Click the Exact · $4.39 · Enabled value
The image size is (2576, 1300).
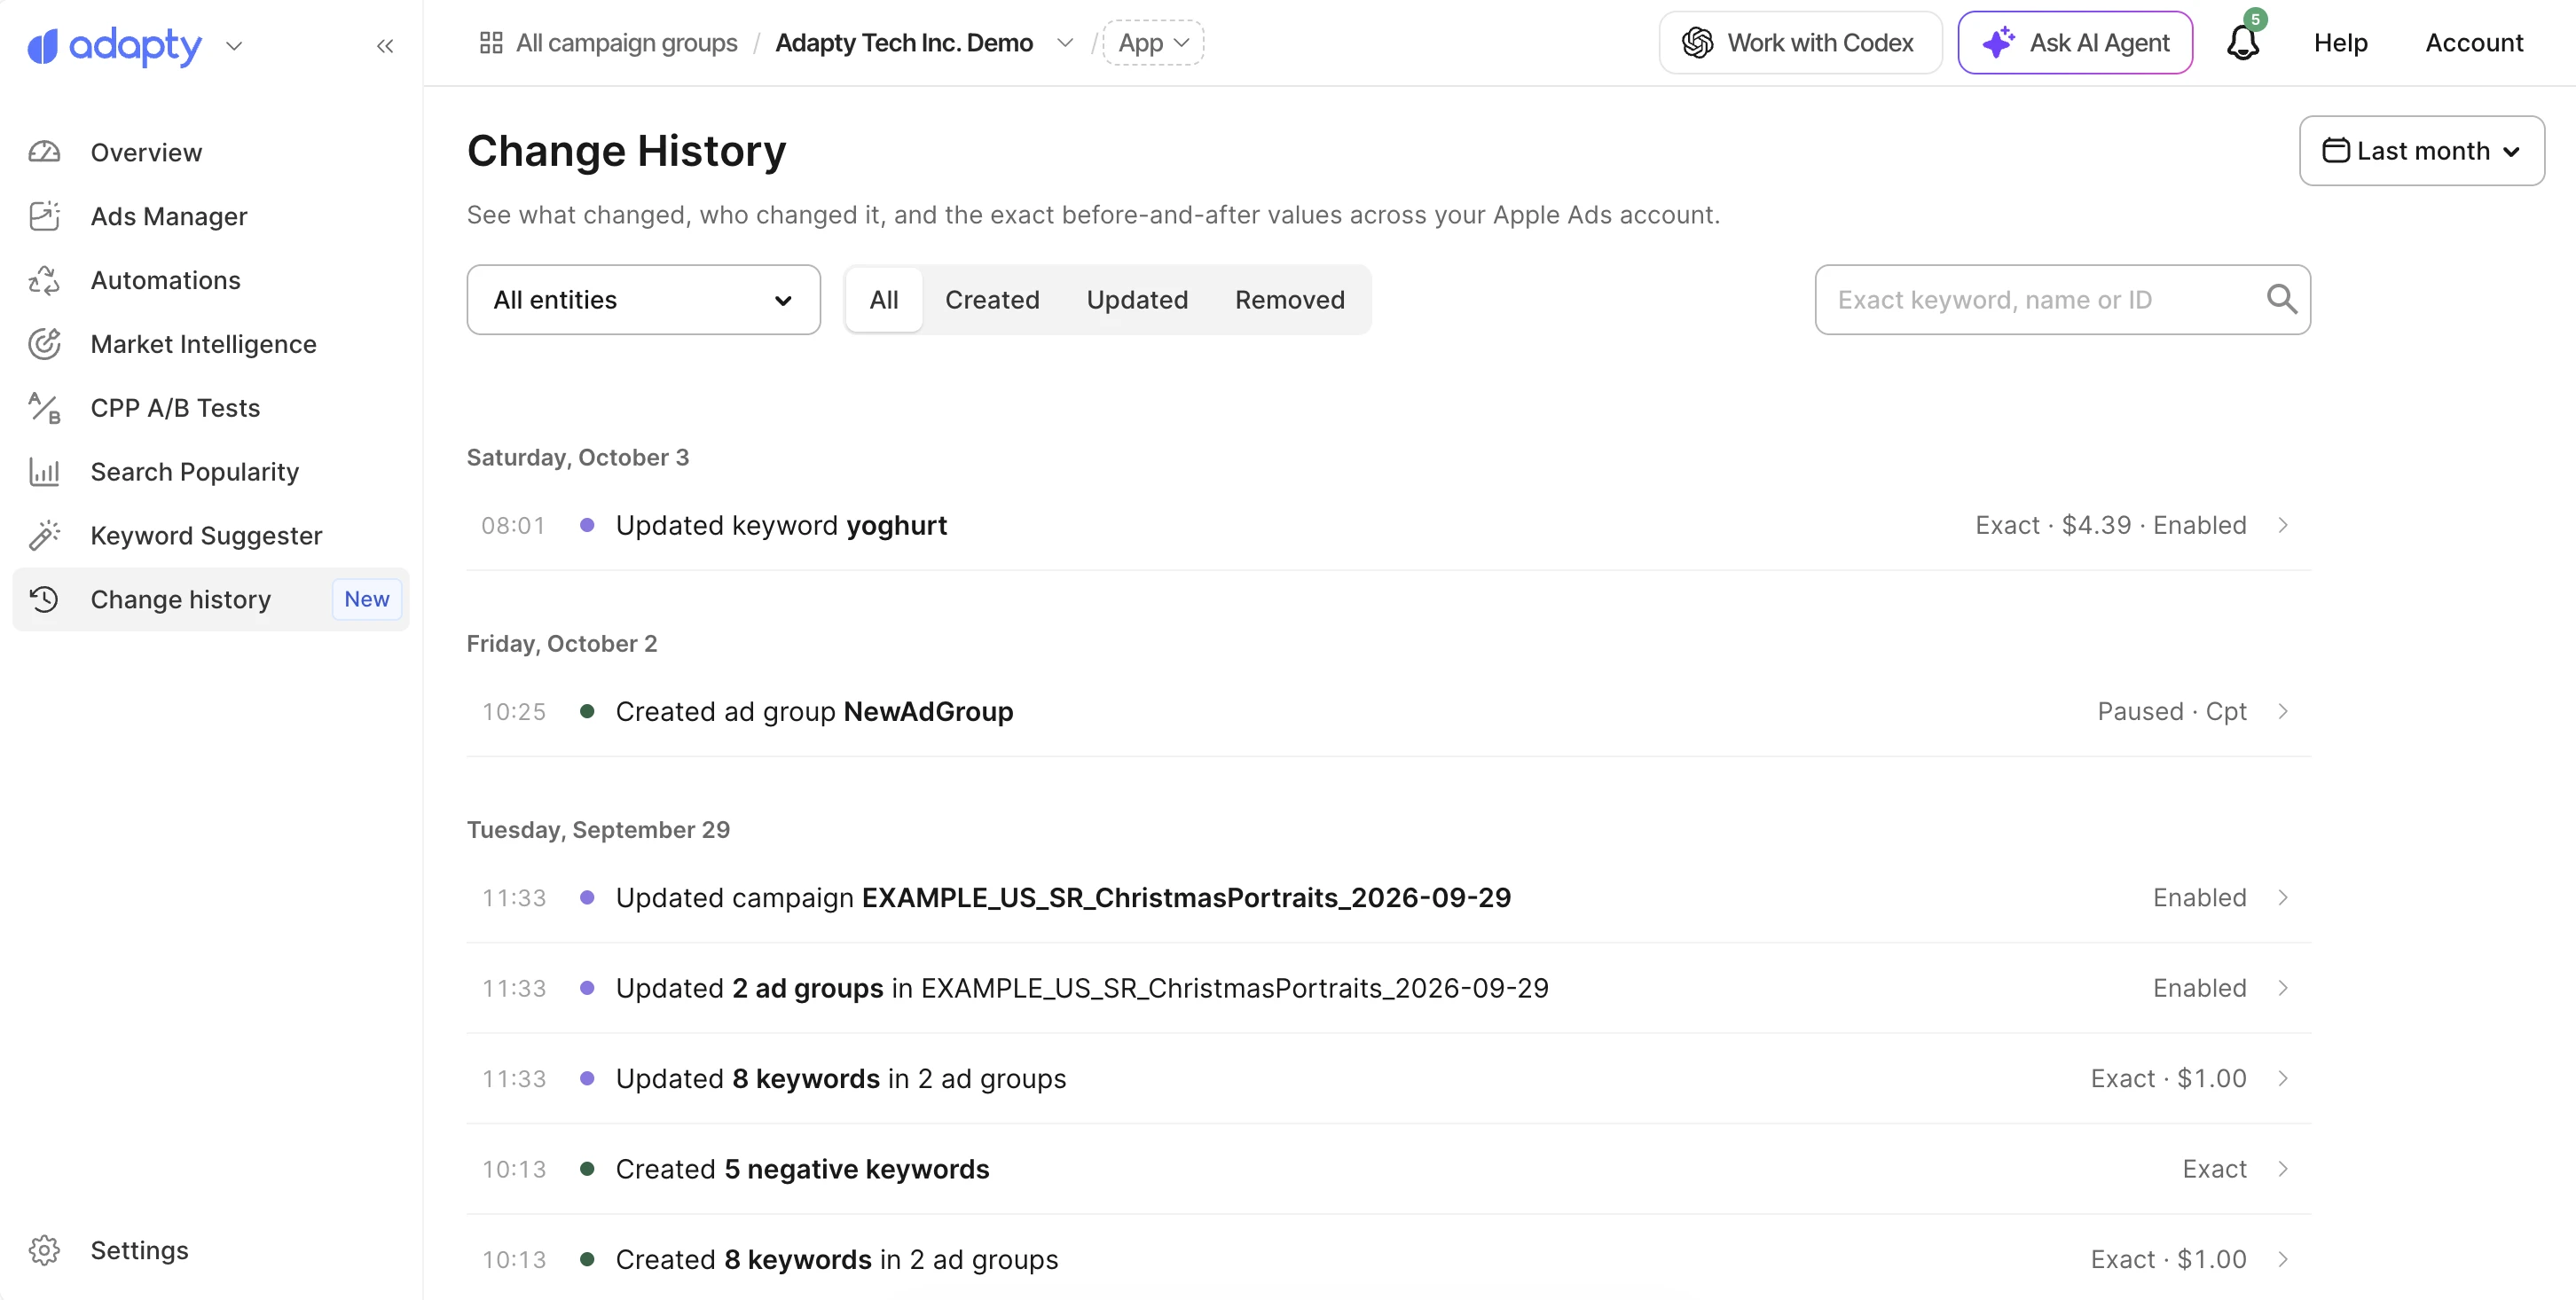tap(2111, 526)
